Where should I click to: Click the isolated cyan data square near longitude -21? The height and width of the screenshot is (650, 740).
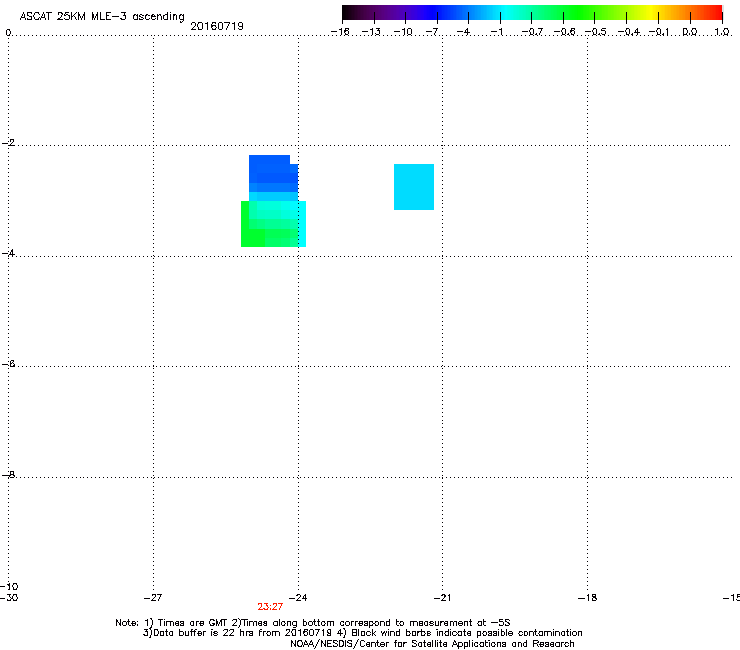tap(414, 187)
